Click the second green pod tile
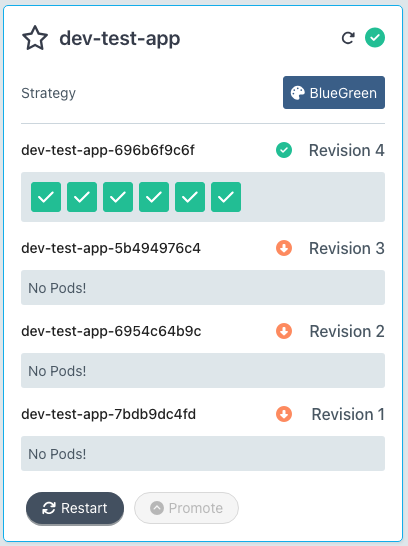The height and width of the screenshot is (546, 408). (82, 197)
